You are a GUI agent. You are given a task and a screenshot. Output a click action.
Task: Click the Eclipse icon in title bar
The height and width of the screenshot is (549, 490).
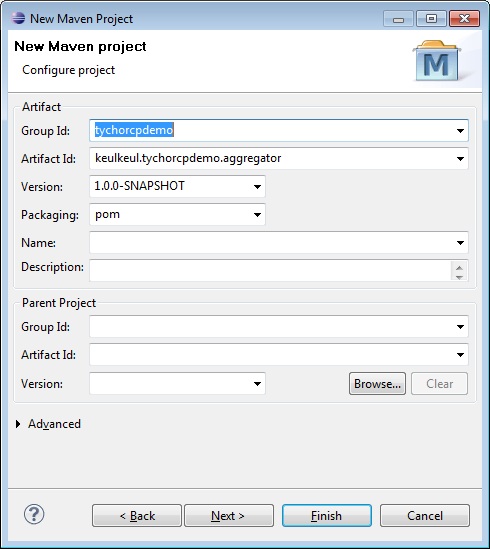pos(18,18)
